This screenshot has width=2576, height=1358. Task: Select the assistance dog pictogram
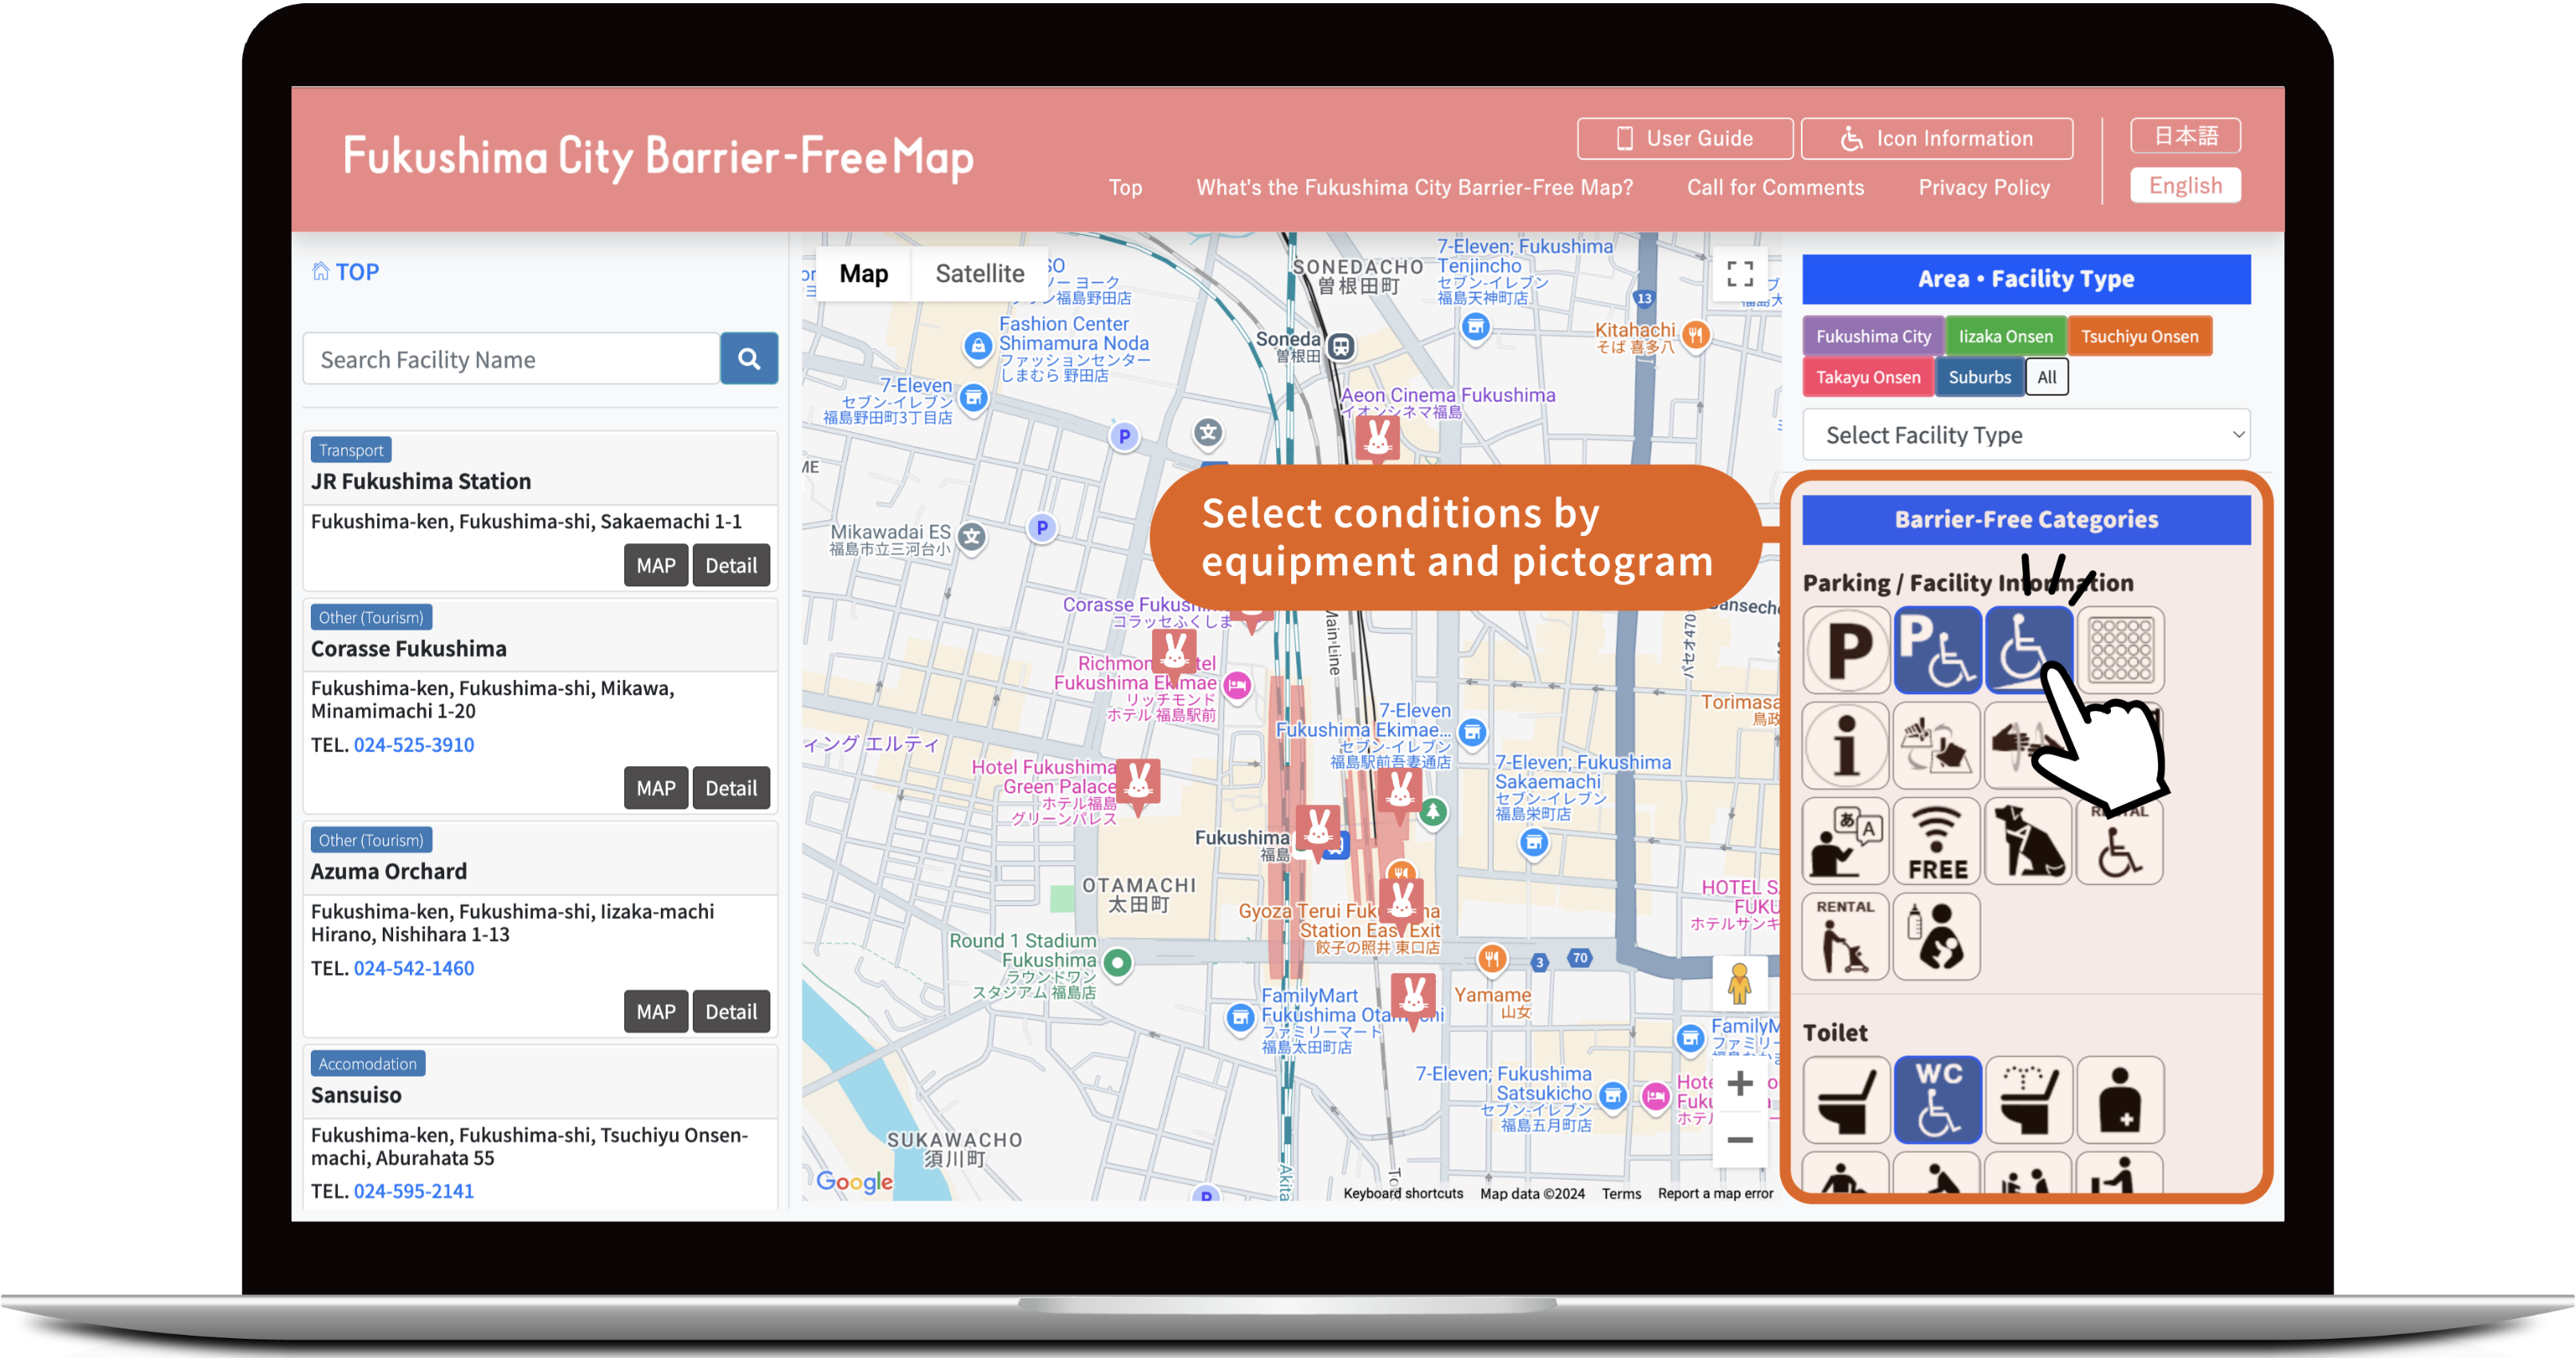click(2028, 841)
